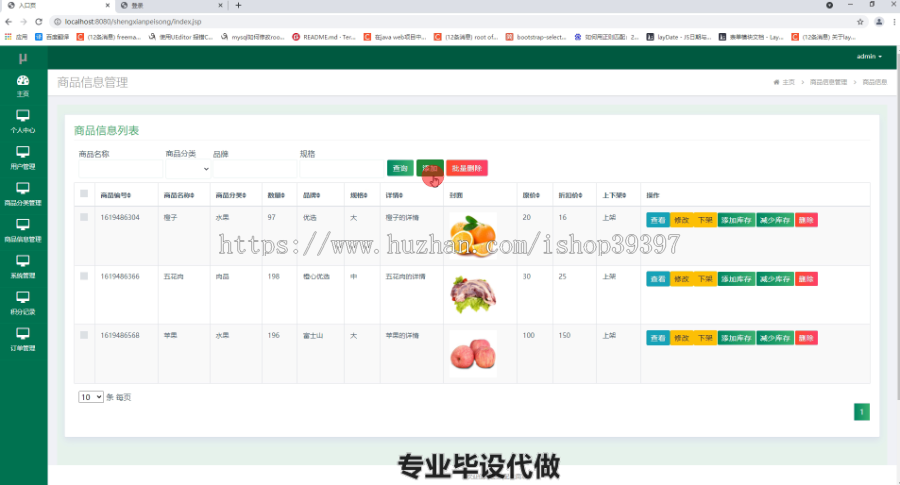The height and width of the screenshot is (485, 900).
Task: Close the 登录 browser tab
Action: [x=220, y=5]
